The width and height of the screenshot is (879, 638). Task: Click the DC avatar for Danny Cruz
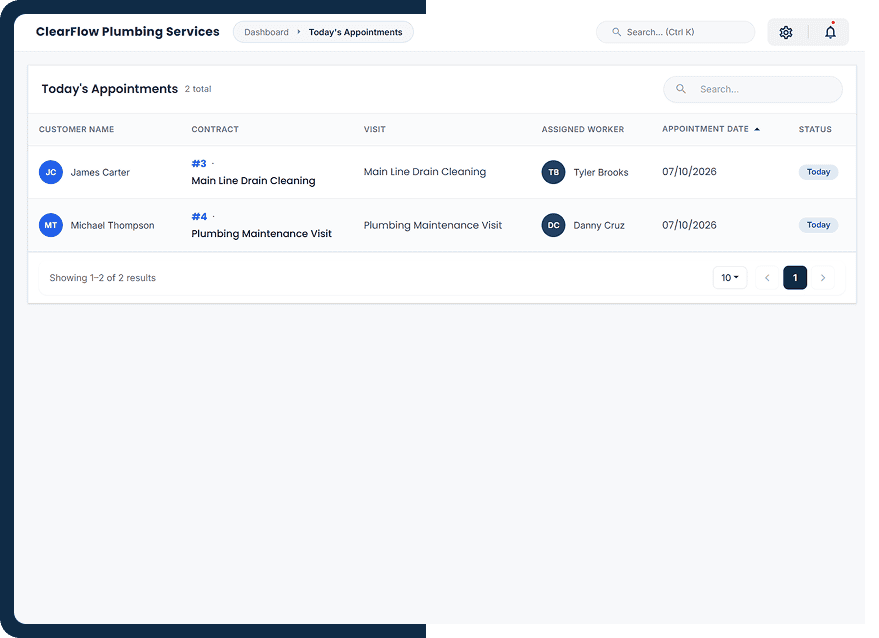[553, 225]
